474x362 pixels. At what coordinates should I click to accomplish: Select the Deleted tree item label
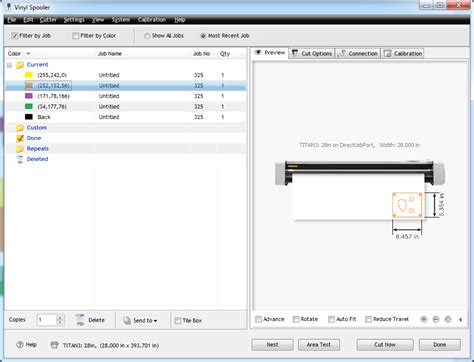[x=37, y=159]
